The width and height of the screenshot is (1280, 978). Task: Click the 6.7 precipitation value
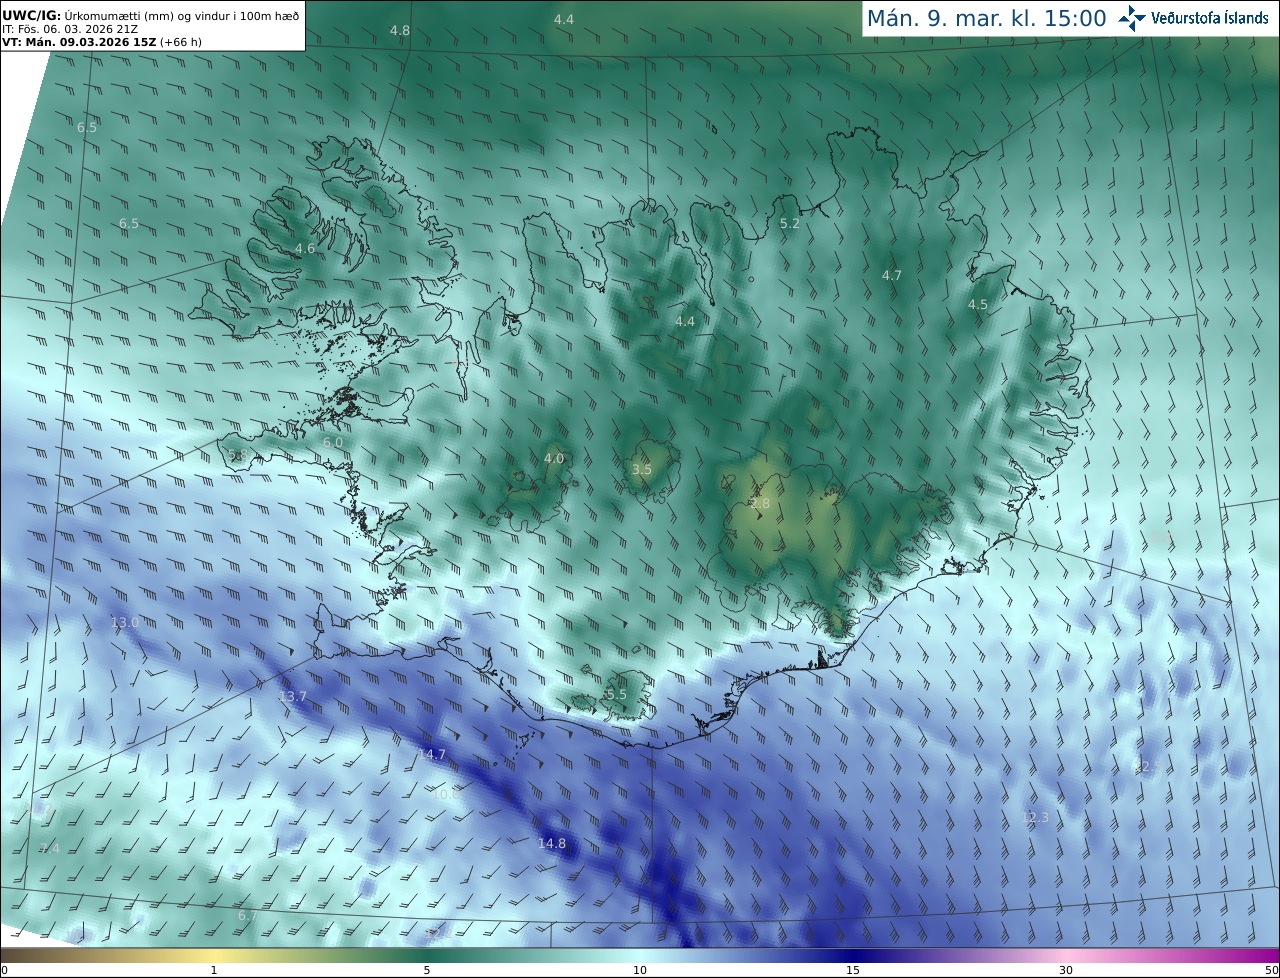[248, 915]
